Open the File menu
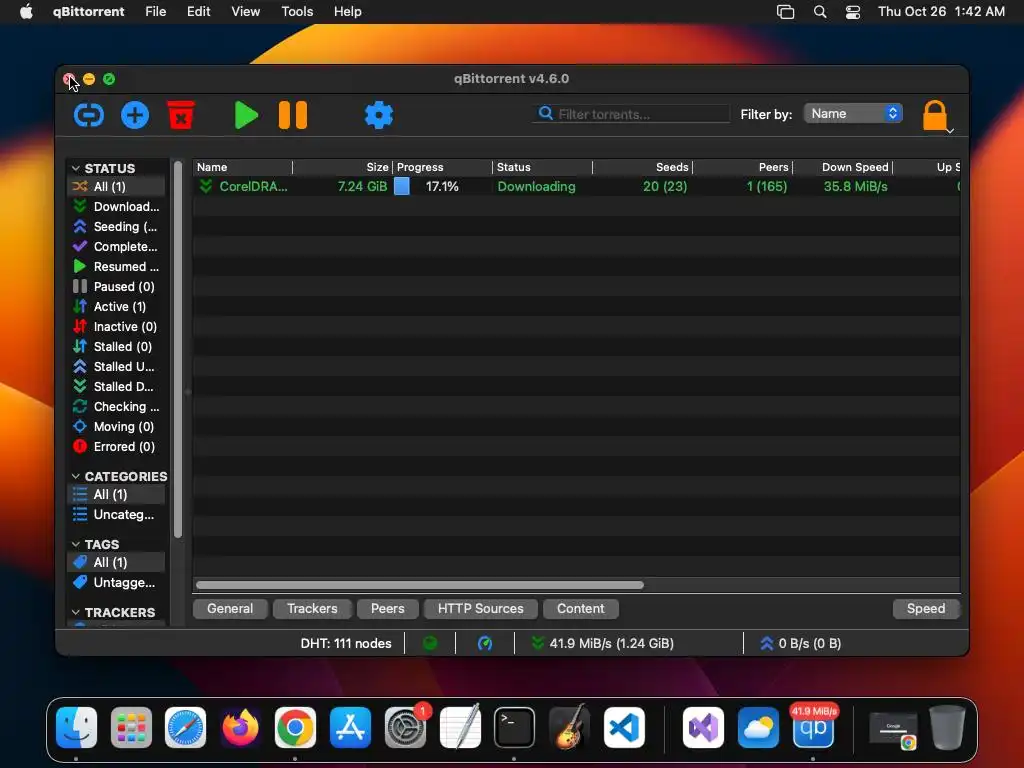The height and width of the screenshot is (768, 1024). (155, 12)
